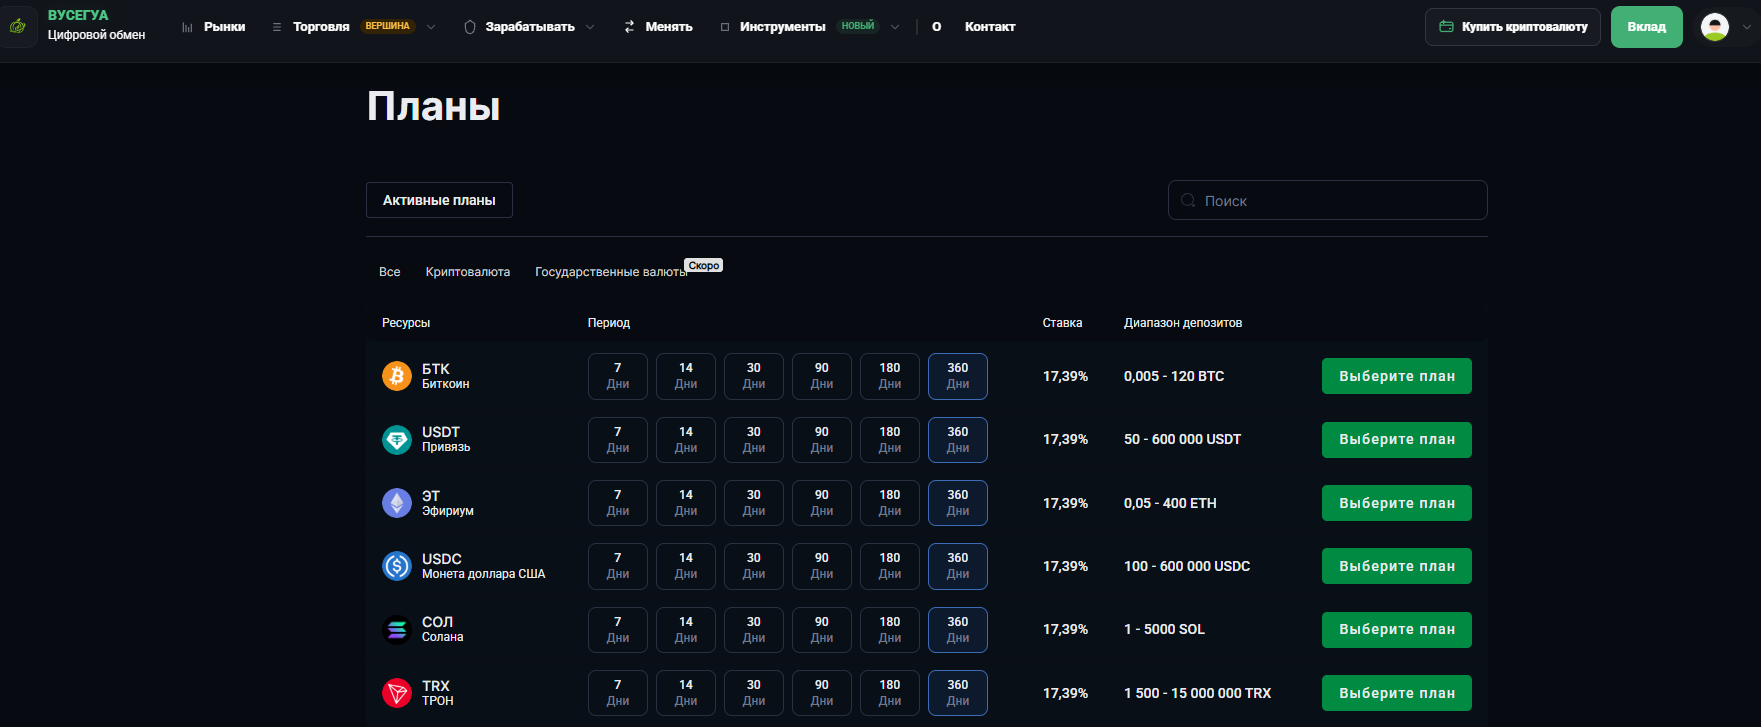Choose plan for USDT row
This screenshot has width=1761, height=727.
coord(1397,439)
